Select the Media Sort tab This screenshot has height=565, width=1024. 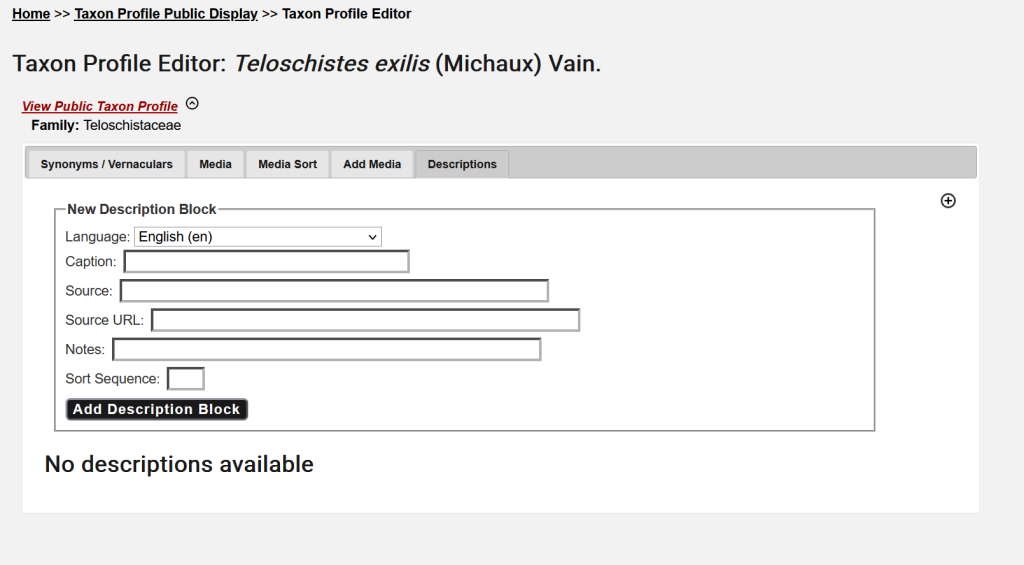coord(287,164)
